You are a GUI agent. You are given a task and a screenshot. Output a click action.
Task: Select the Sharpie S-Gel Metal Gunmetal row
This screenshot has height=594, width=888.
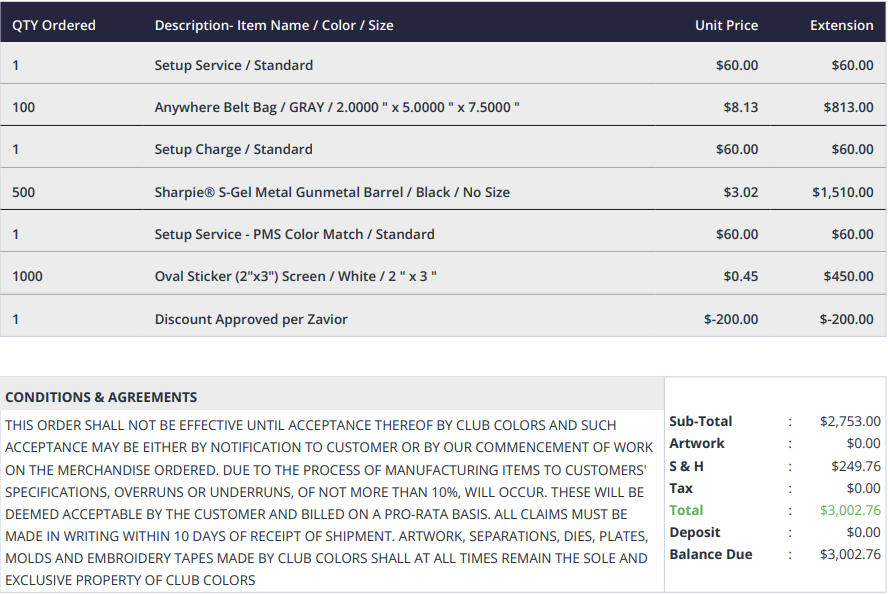(443, 190)
